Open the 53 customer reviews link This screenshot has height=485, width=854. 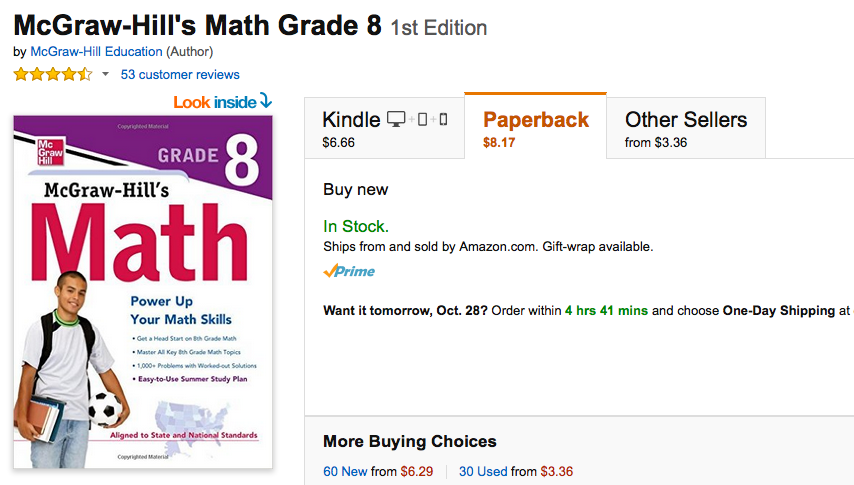point(180,75)
